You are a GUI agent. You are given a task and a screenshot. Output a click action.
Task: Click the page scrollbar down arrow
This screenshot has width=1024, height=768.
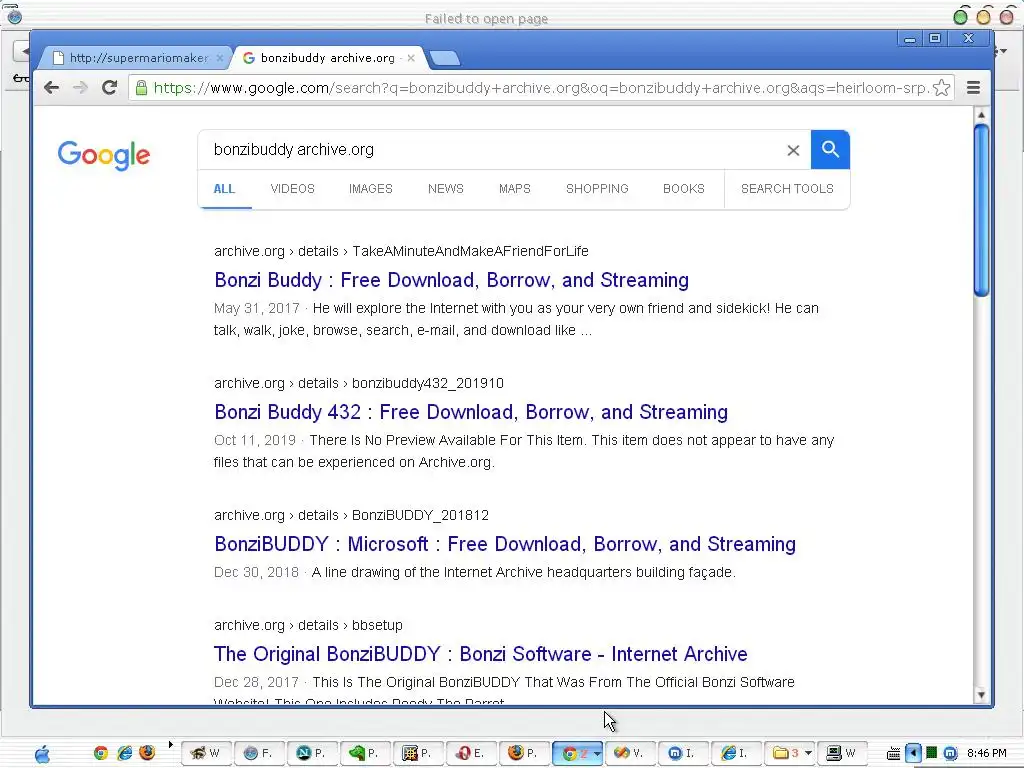[x=981, y=696]
